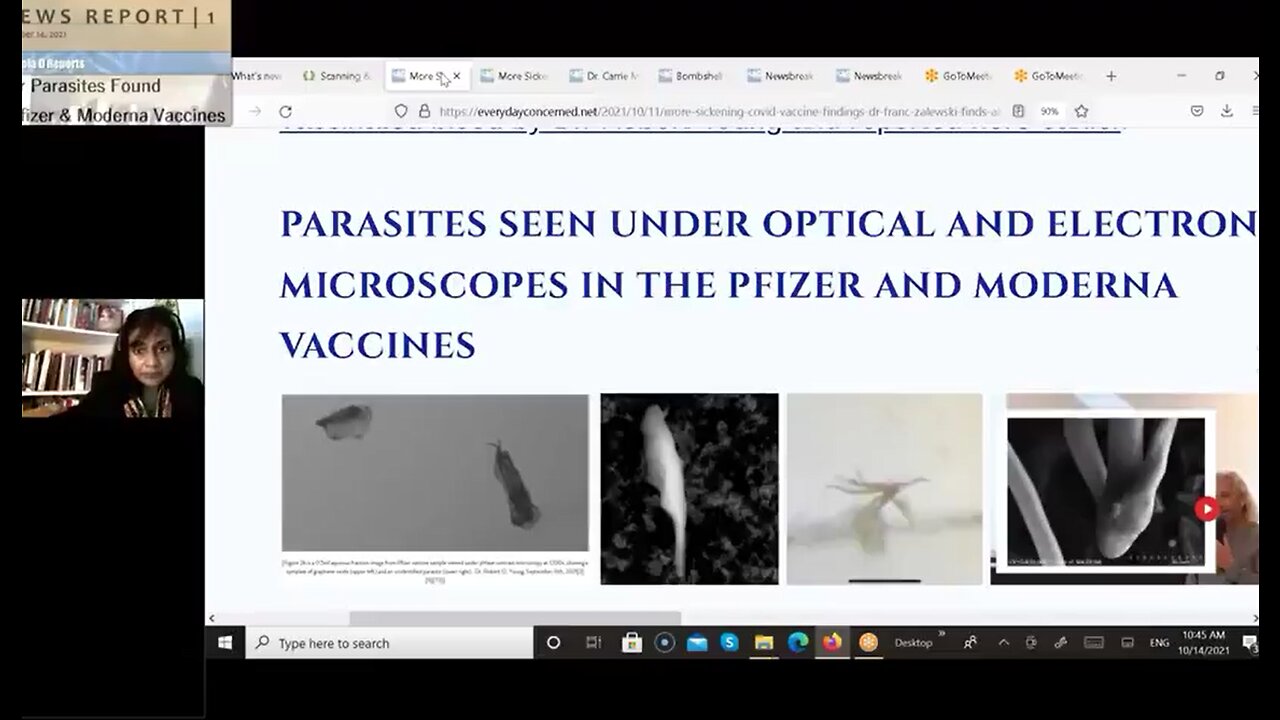Bookmark this page with the star icon
Viewport: 1280px width, 720px height.
pos(1081,112)
